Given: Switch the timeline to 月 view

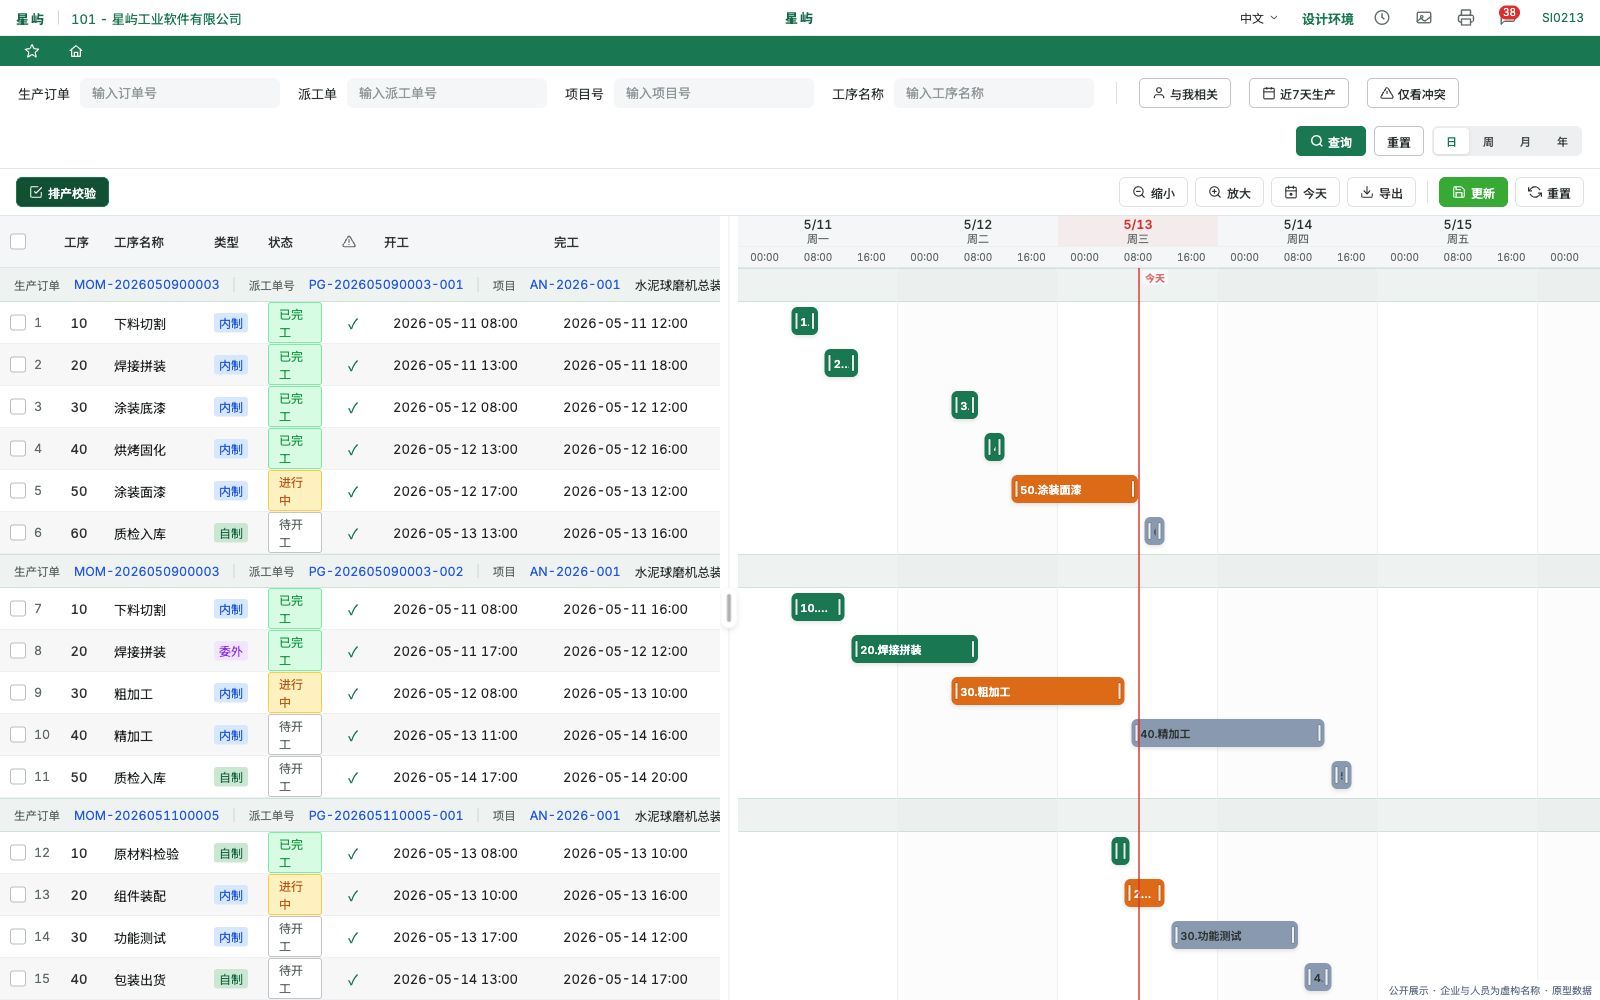Looking at the screenshot, I should pos(1525,142).
